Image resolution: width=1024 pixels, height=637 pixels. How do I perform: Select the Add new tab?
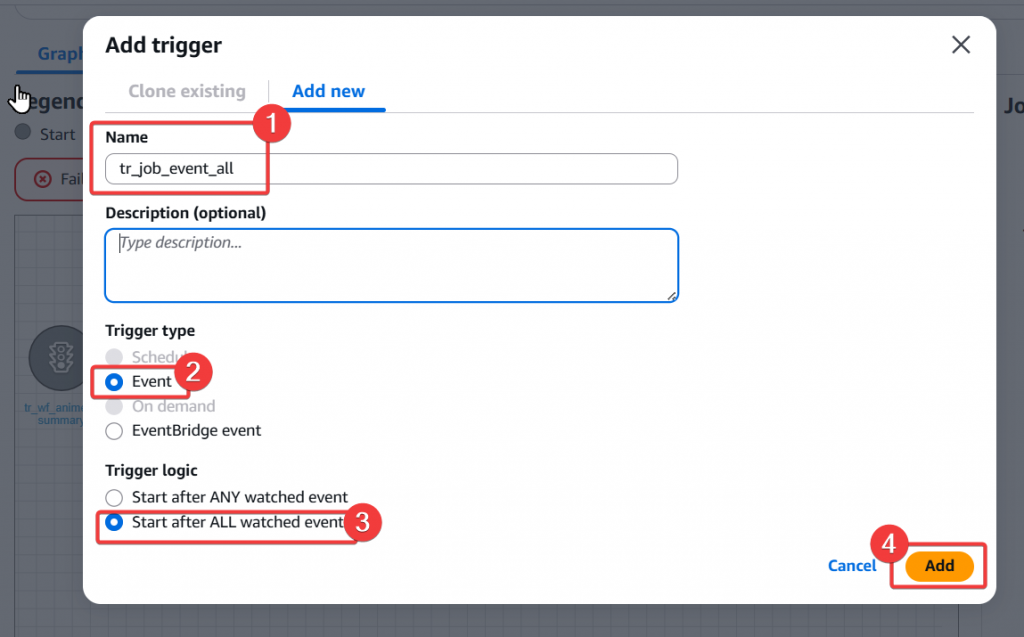(328, 91)
